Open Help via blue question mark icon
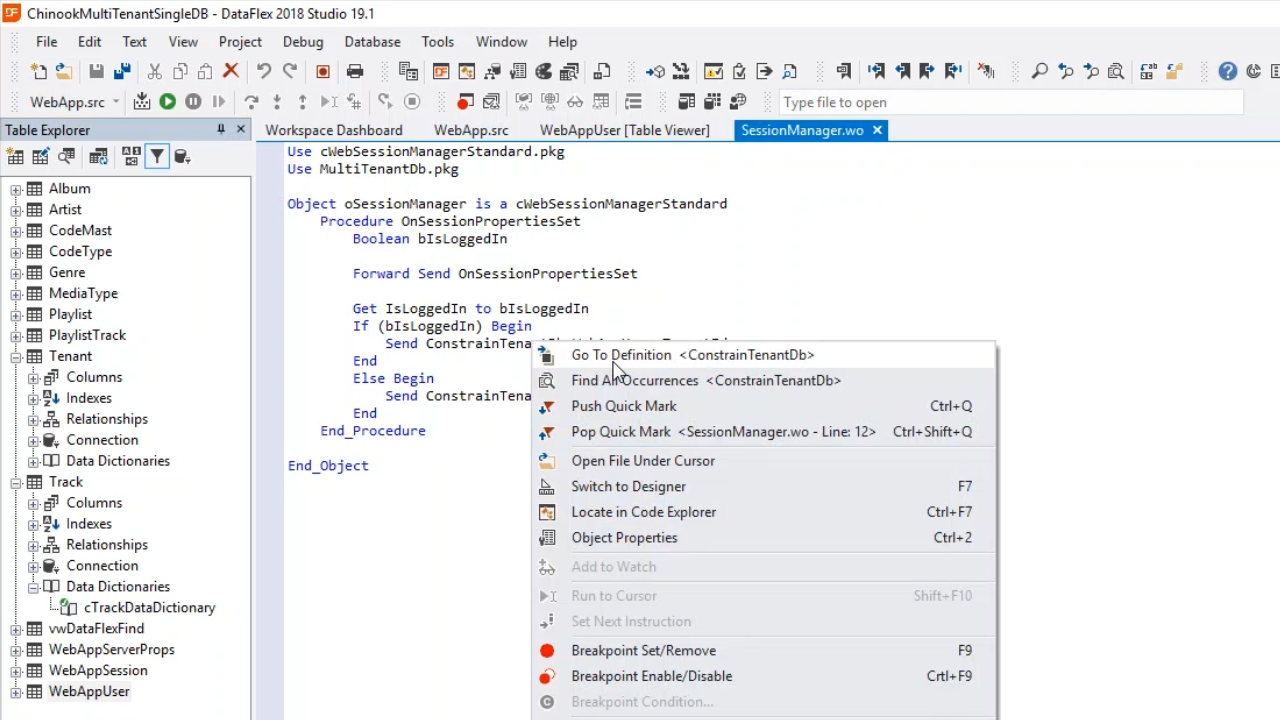The image size is (1280, 720). 1228,71
